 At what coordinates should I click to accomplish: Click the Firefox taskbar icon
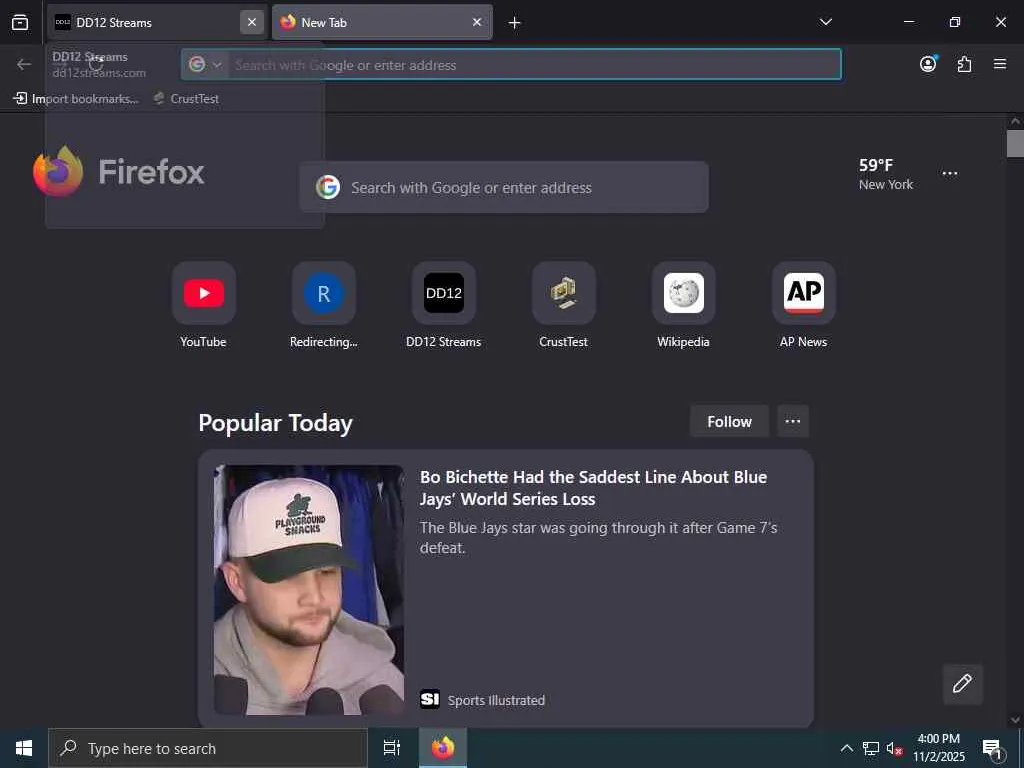(443, 748)
